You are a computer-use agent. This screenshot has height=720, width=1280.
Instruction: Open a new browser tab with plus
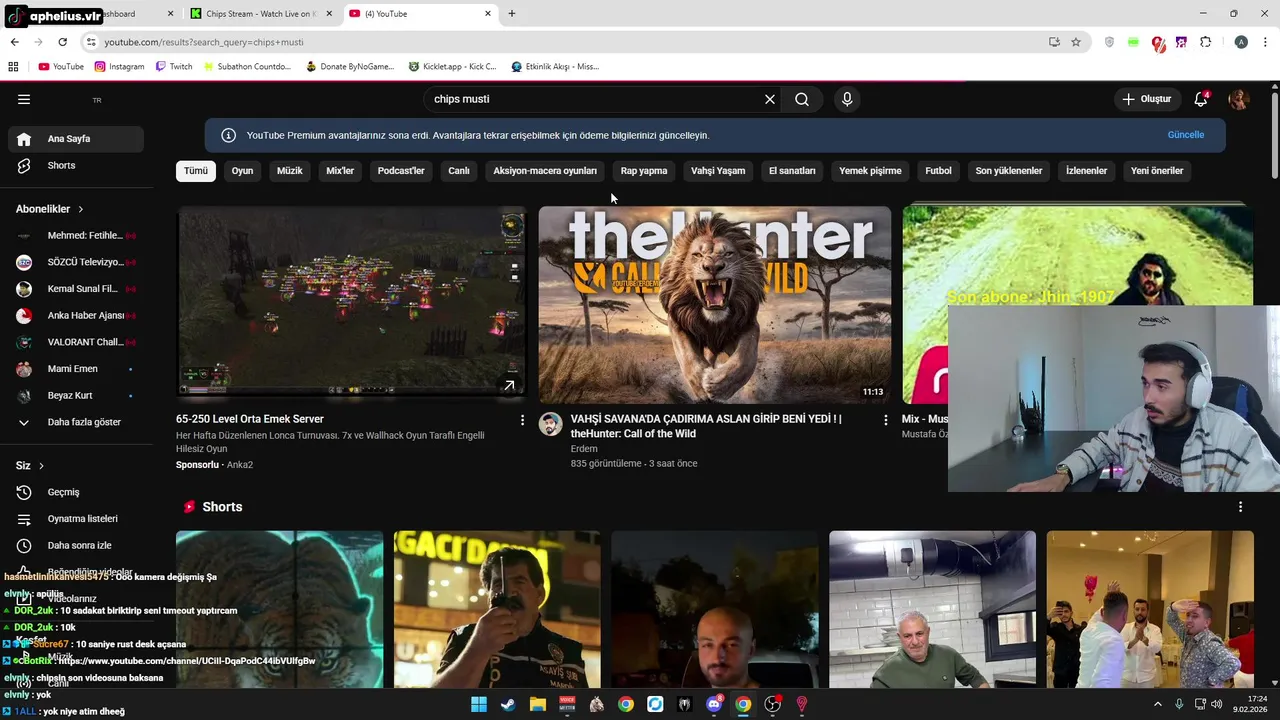512,14
